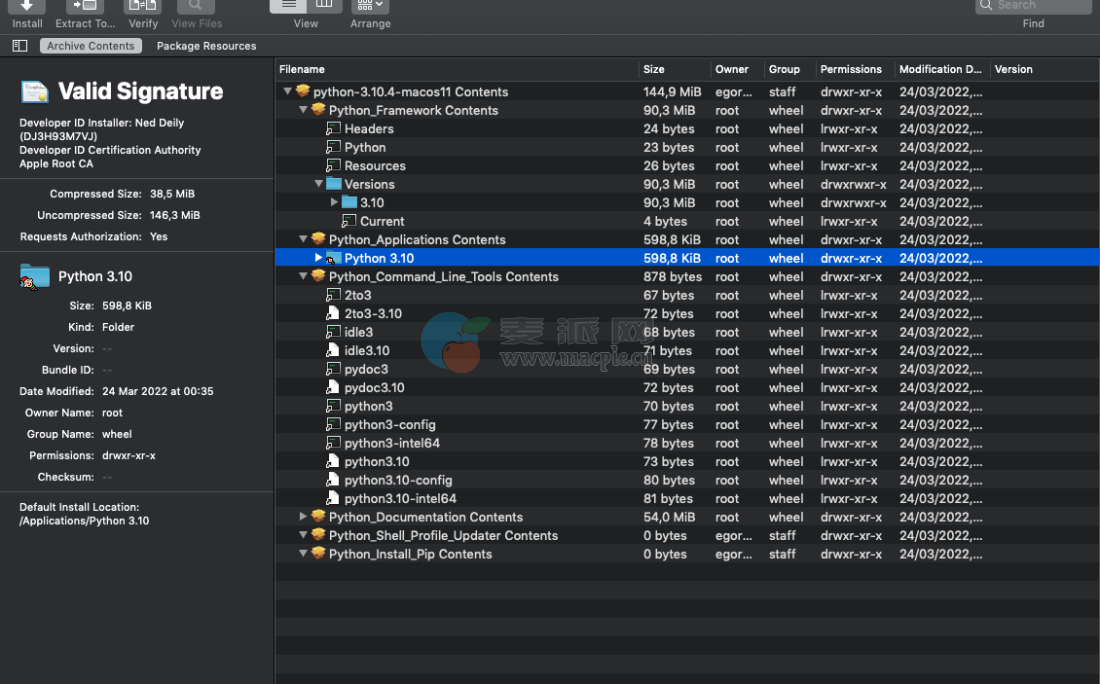
Task: Sort by the Version column header
Action: coord(1045,69)
